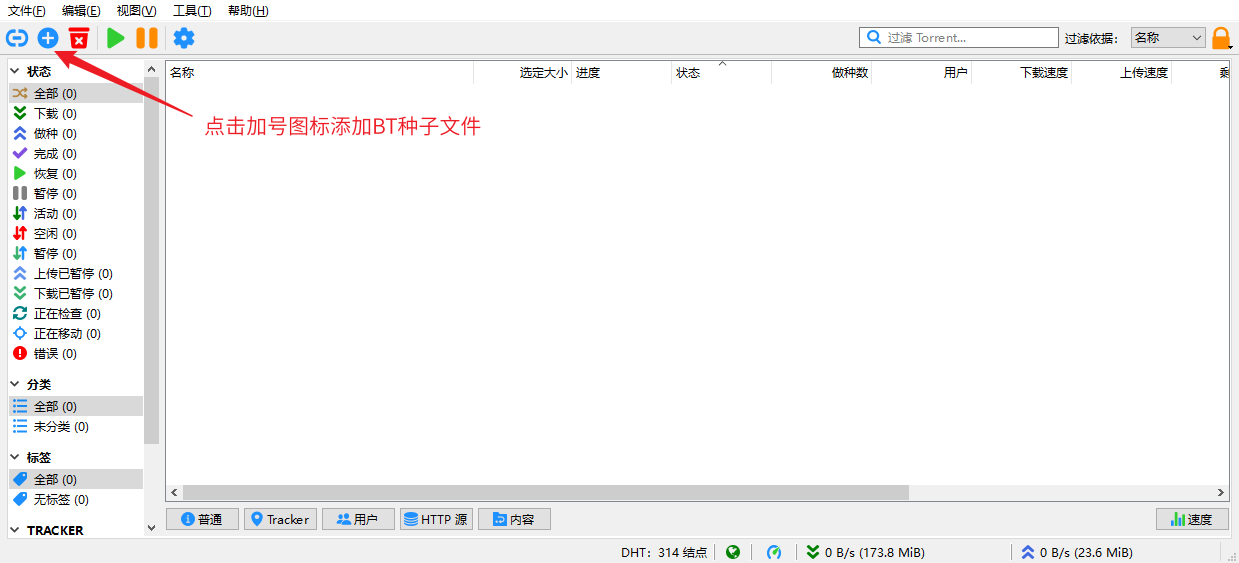Open settings via the blue gear icon
Image resolution: width=1239 pixels, height=563 pixels.
[x=184, y=38]
